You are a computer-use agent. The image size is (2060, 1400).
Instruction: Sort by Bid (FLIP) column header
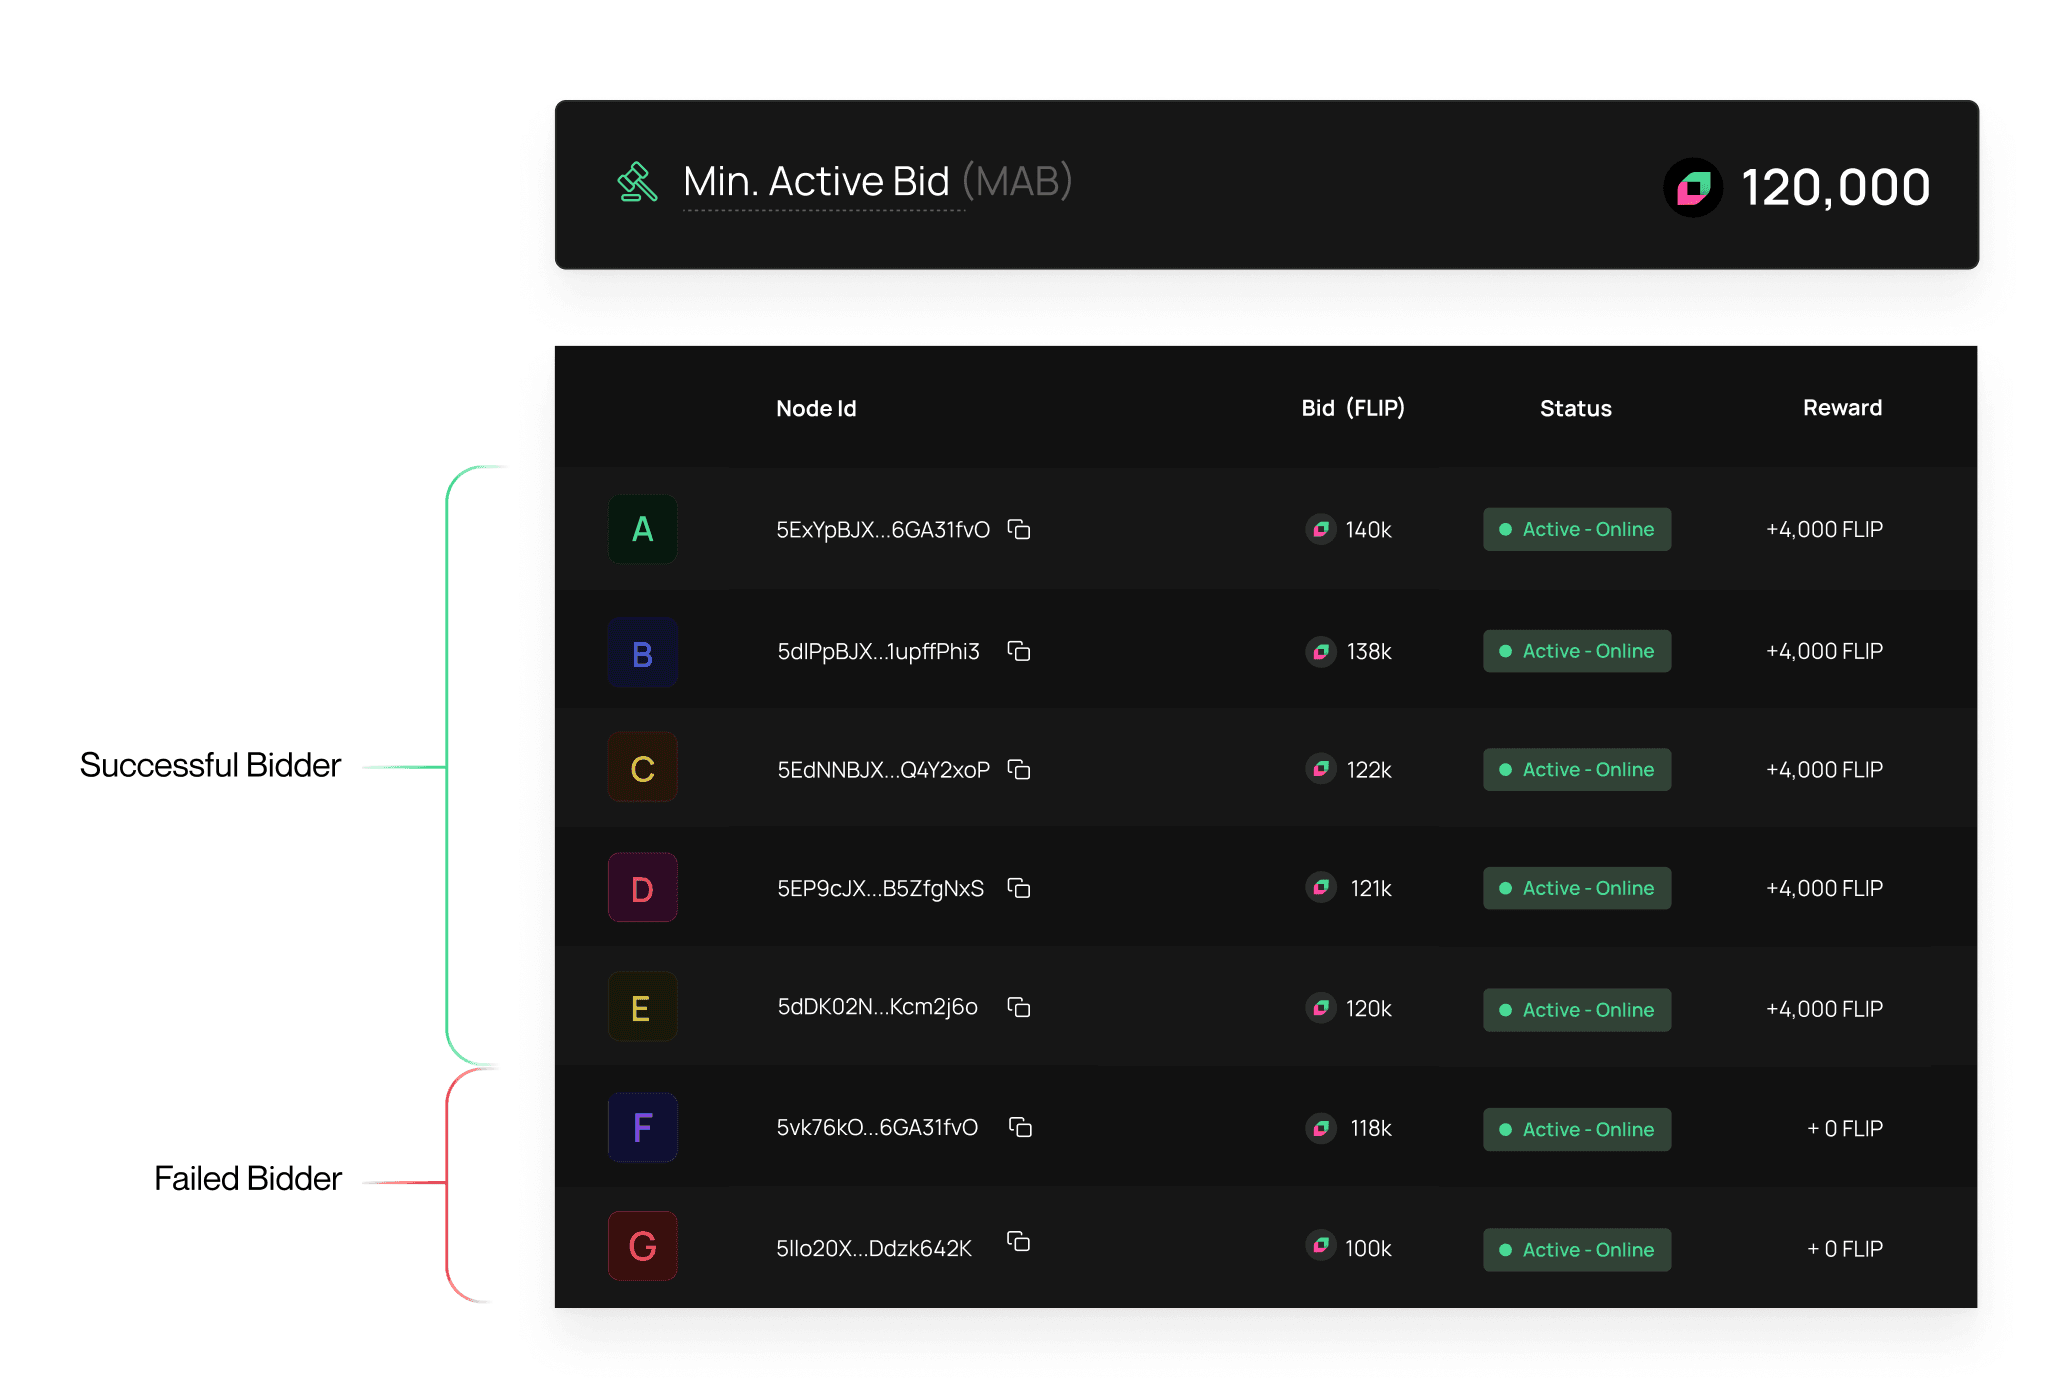(x=1352, y=408)
